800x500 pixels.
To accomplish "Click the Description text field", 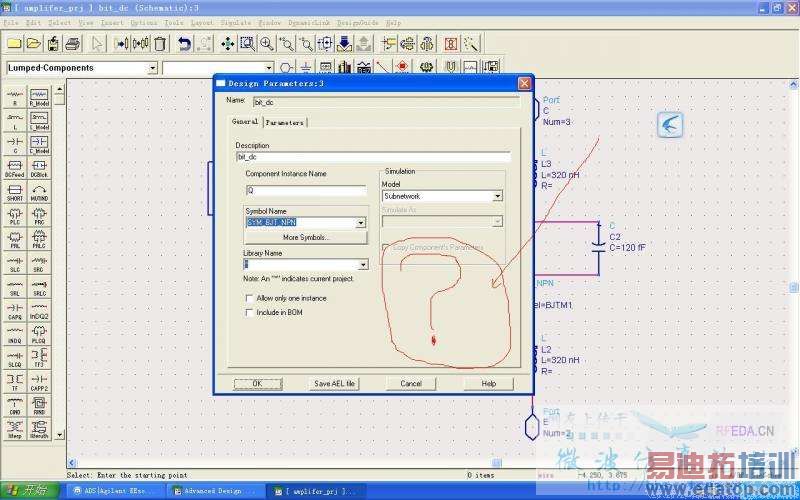I will click(x=373, y=157).
